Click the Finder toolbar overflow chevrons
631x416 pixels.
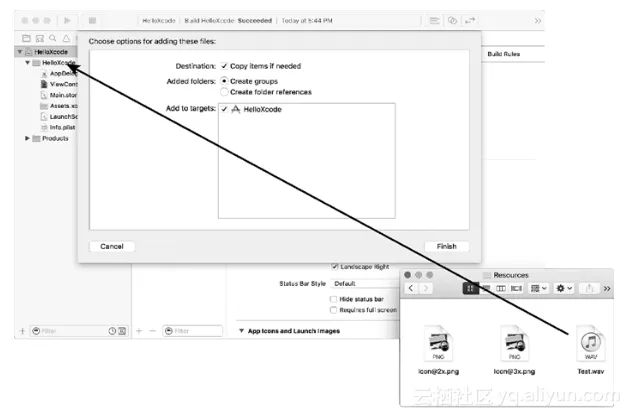point(607,288)
